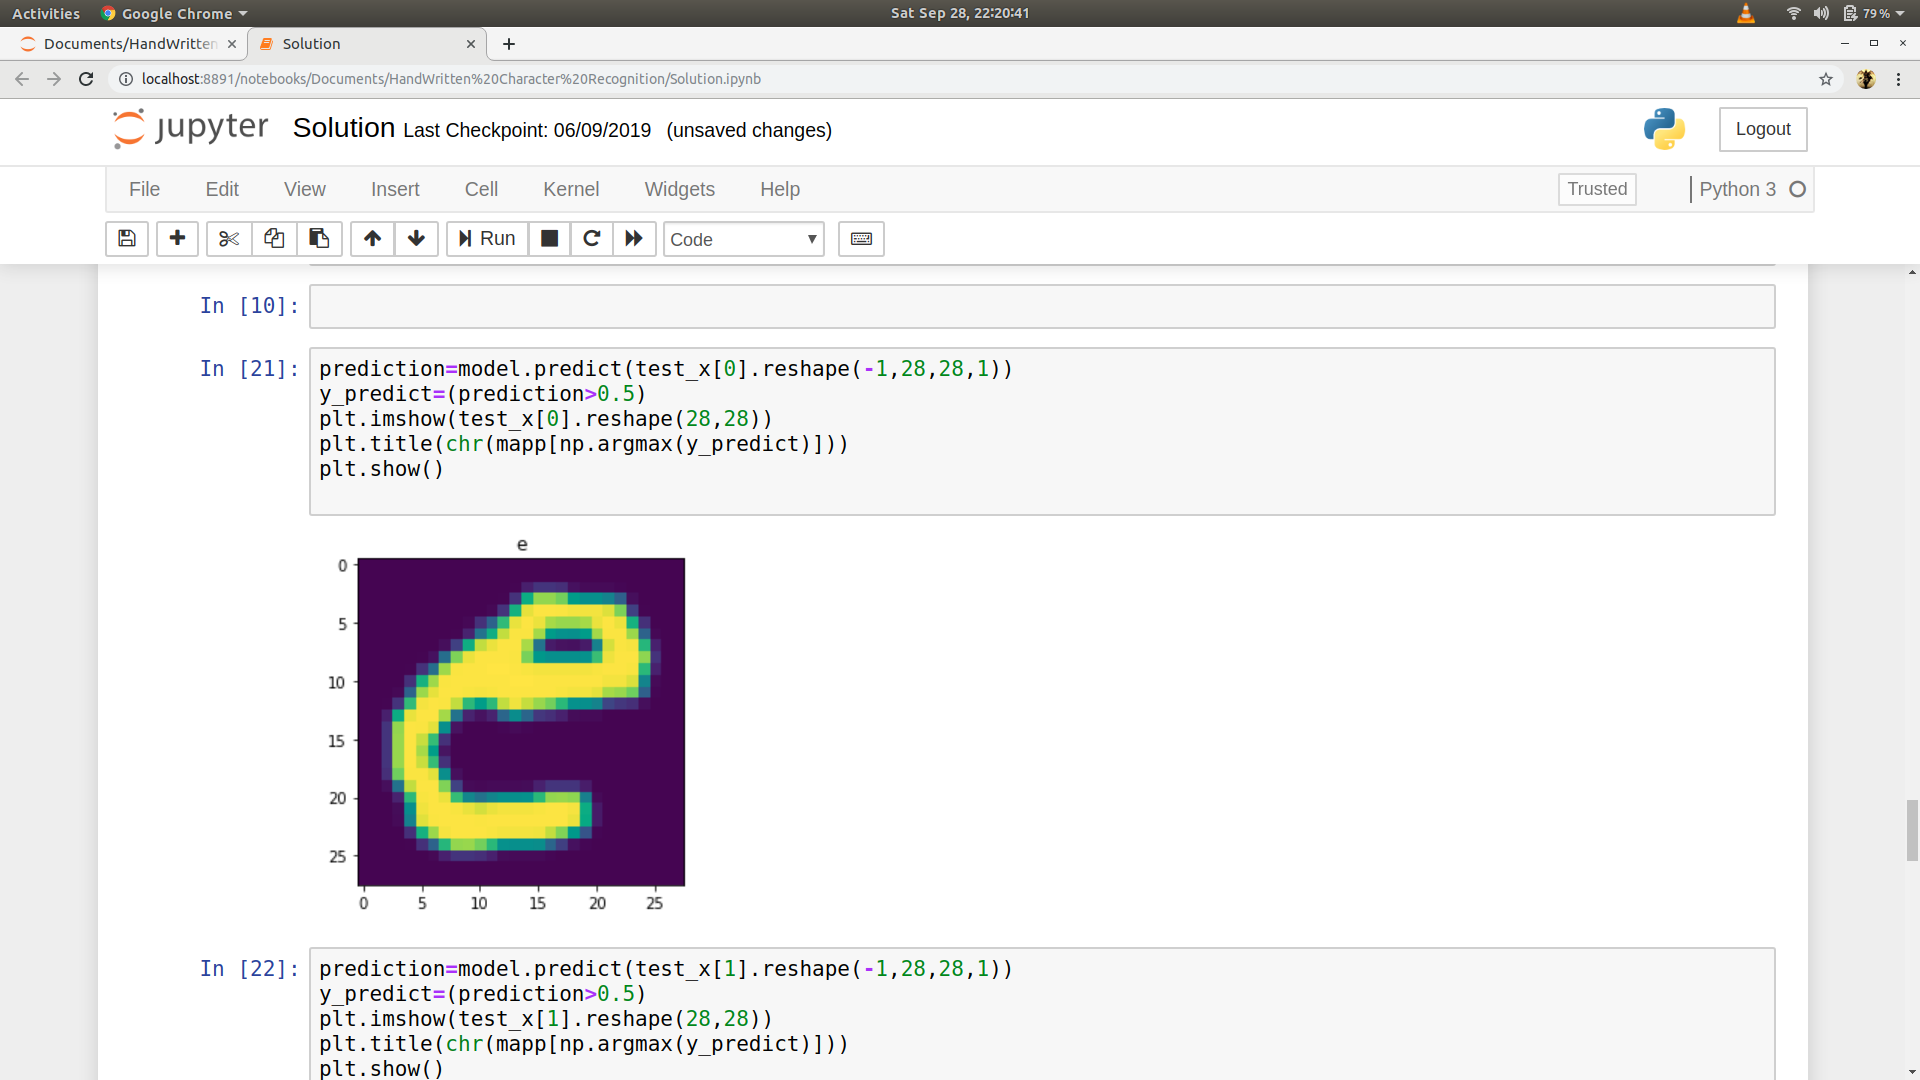The width and height of the screenshot is (1920, 1080).
Task: Save the notebook checkpoint
Action: tap(126, 239)
